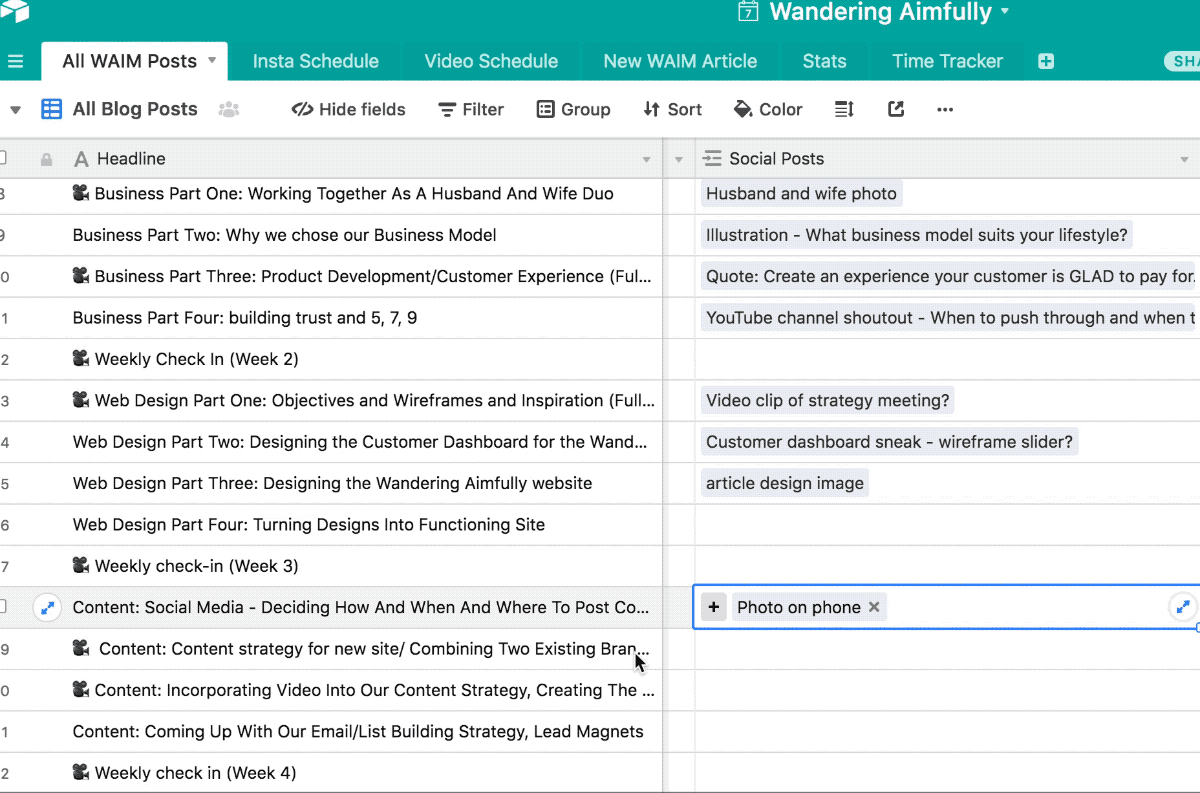Click the lock icon in the header row
Screen dimensions: 1200x793
[x=46, y=159]
